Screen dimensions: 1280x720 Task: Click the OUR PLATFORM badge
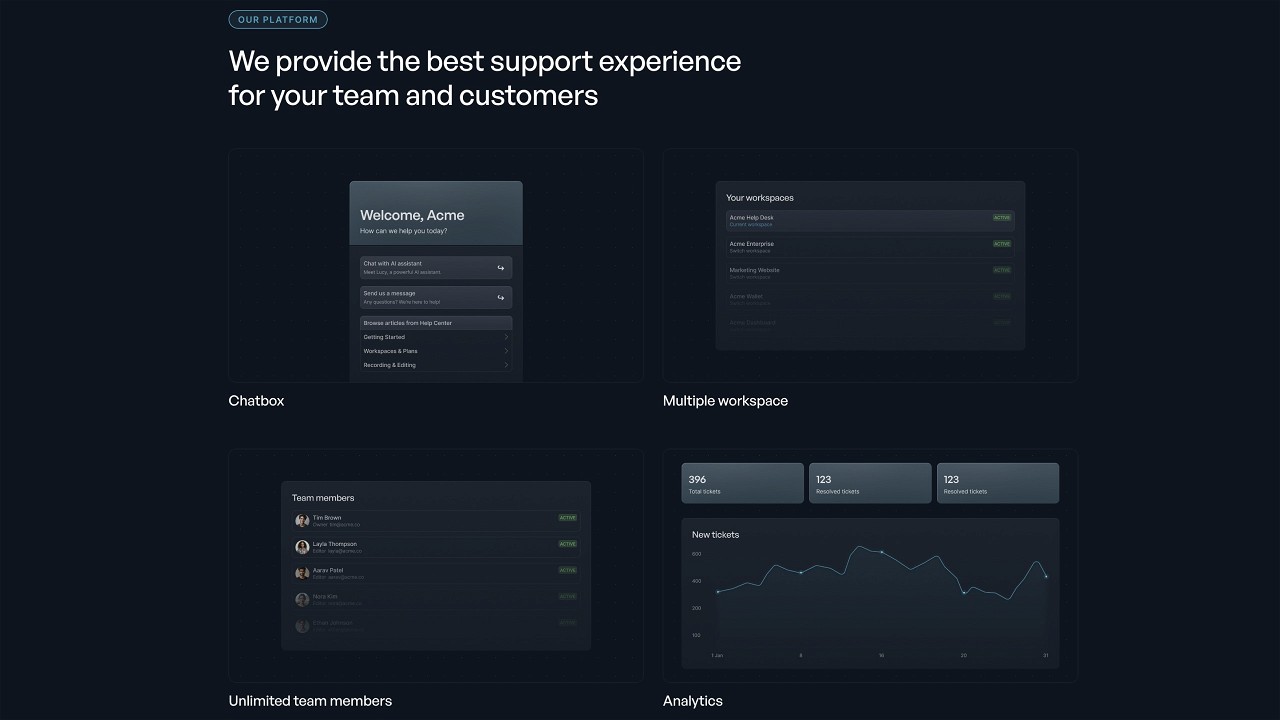pos(278,19)
